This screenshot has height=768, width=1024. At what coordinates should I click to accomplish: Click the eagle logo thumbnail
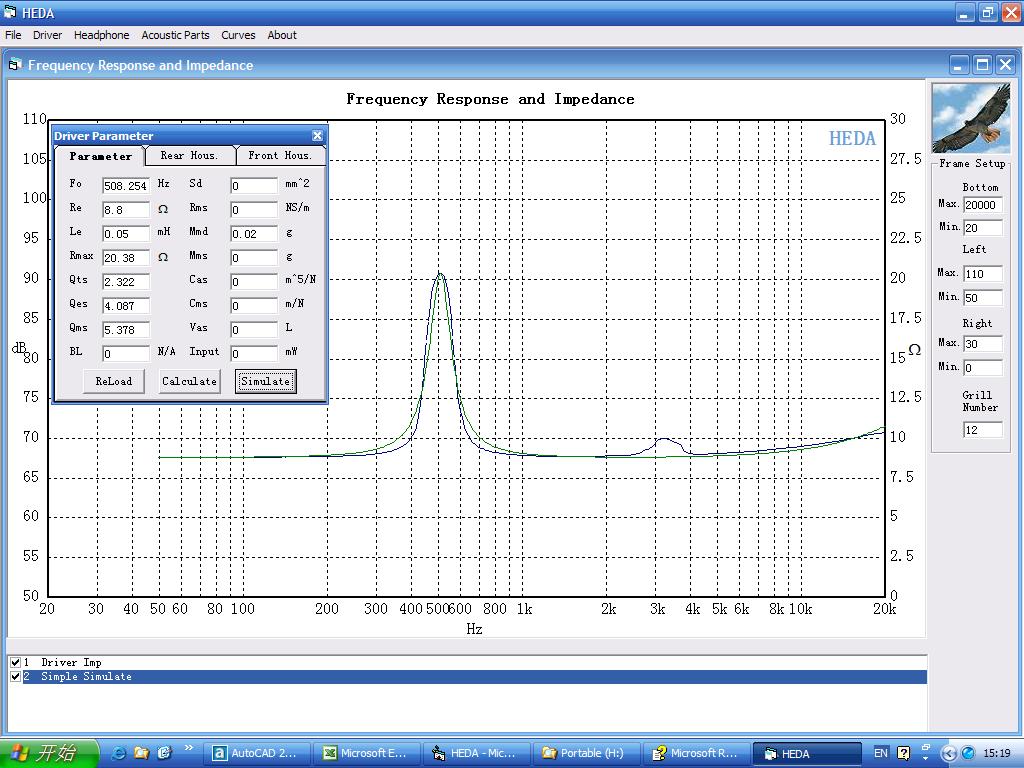coord(970,117)
